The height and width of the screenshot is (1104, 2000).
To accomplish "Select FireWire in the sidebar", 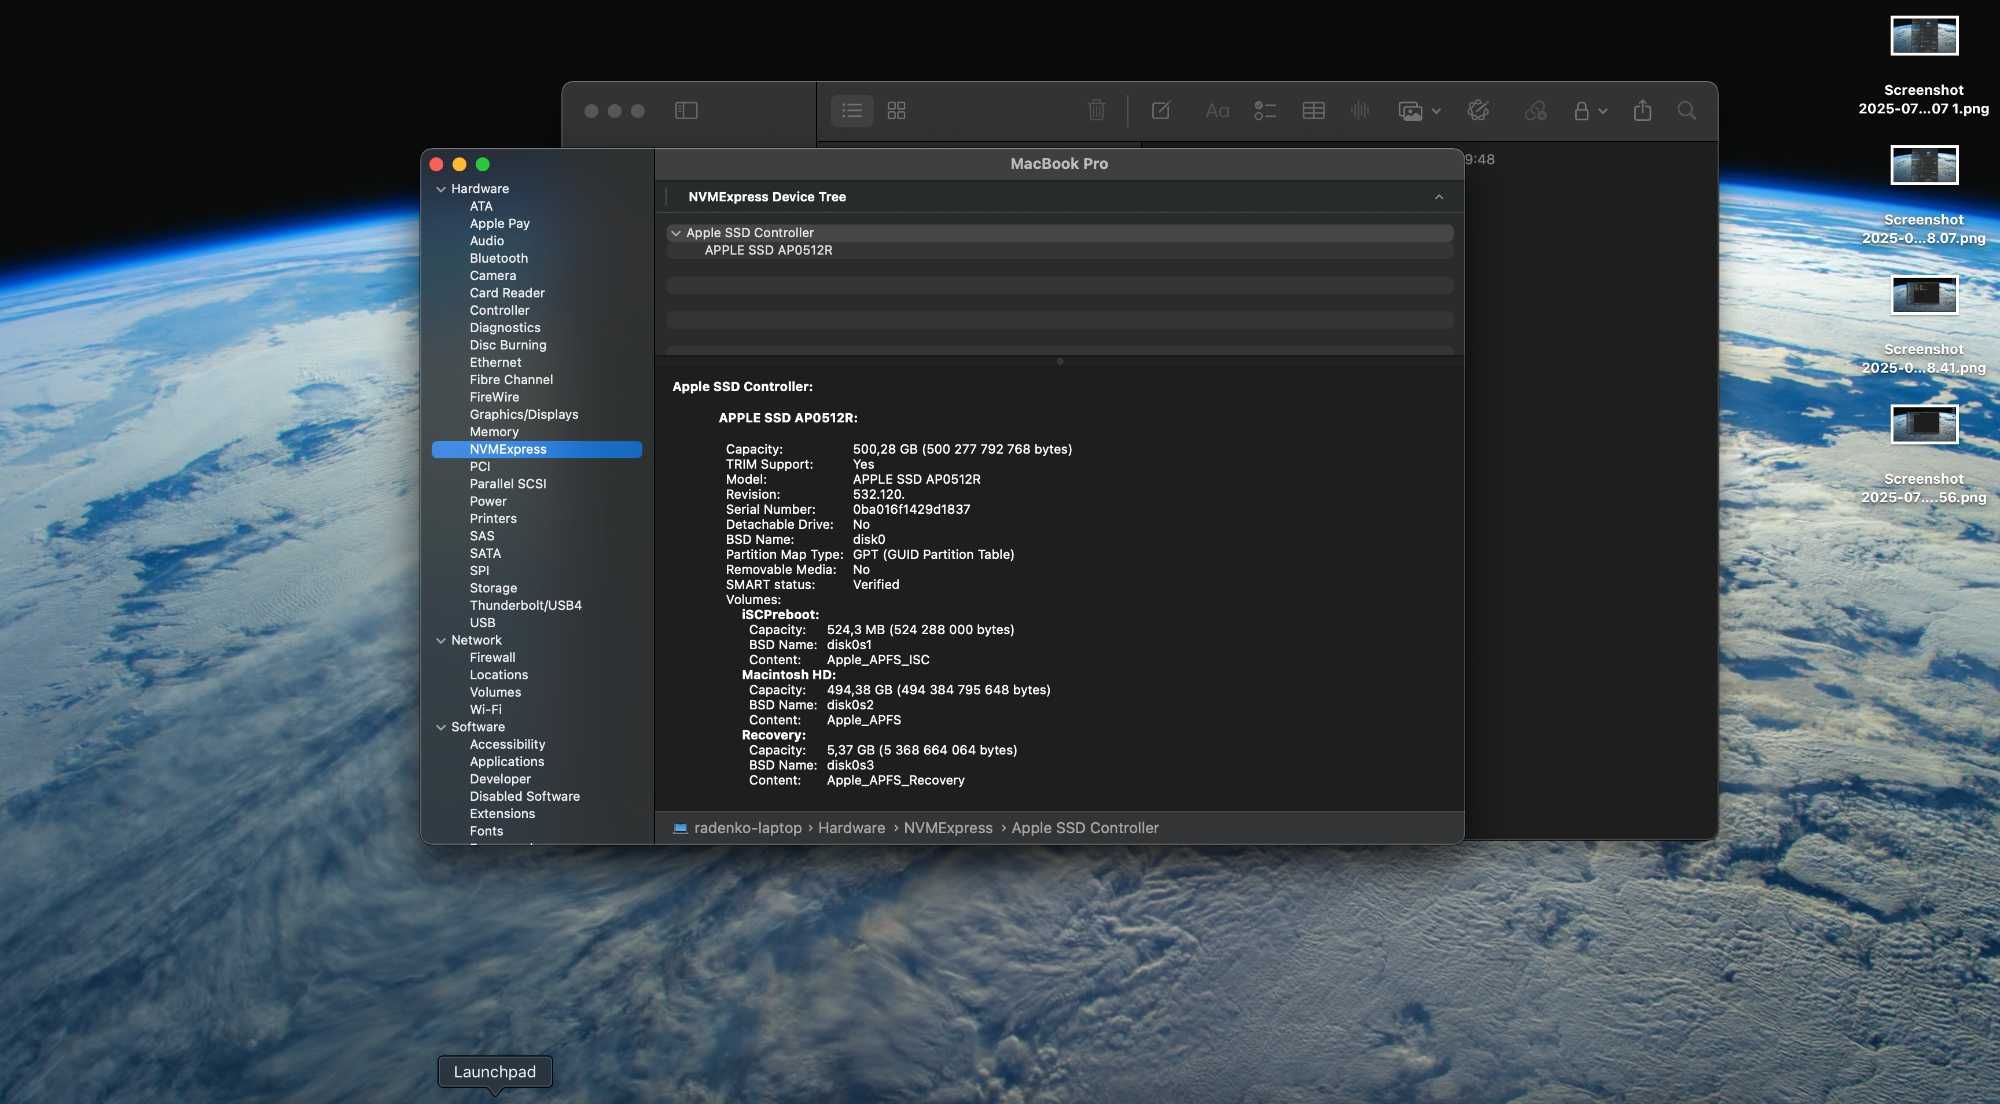I will click(494, 397).
